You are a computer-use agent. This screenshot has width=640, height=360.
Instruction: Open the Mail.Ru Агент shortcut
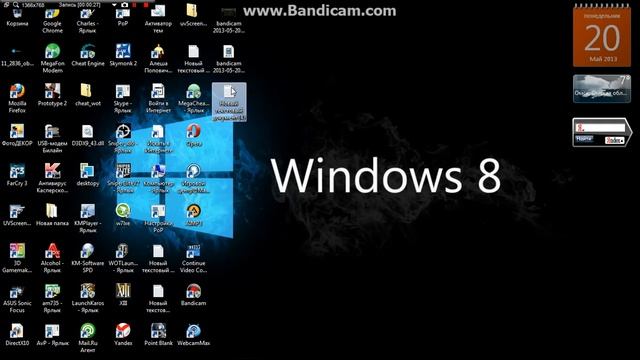(87, 338)
